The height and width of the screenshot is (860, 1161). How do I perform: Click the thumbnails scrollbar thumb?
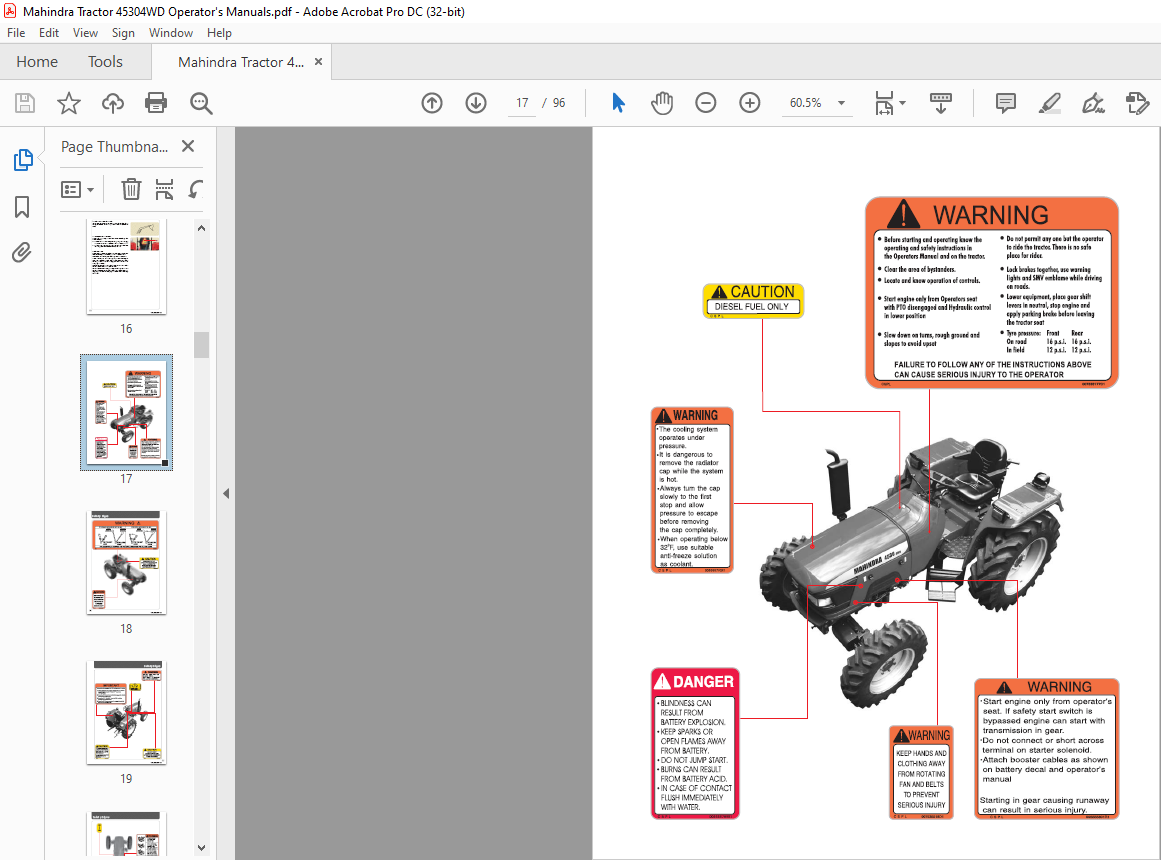pos(201,344)
